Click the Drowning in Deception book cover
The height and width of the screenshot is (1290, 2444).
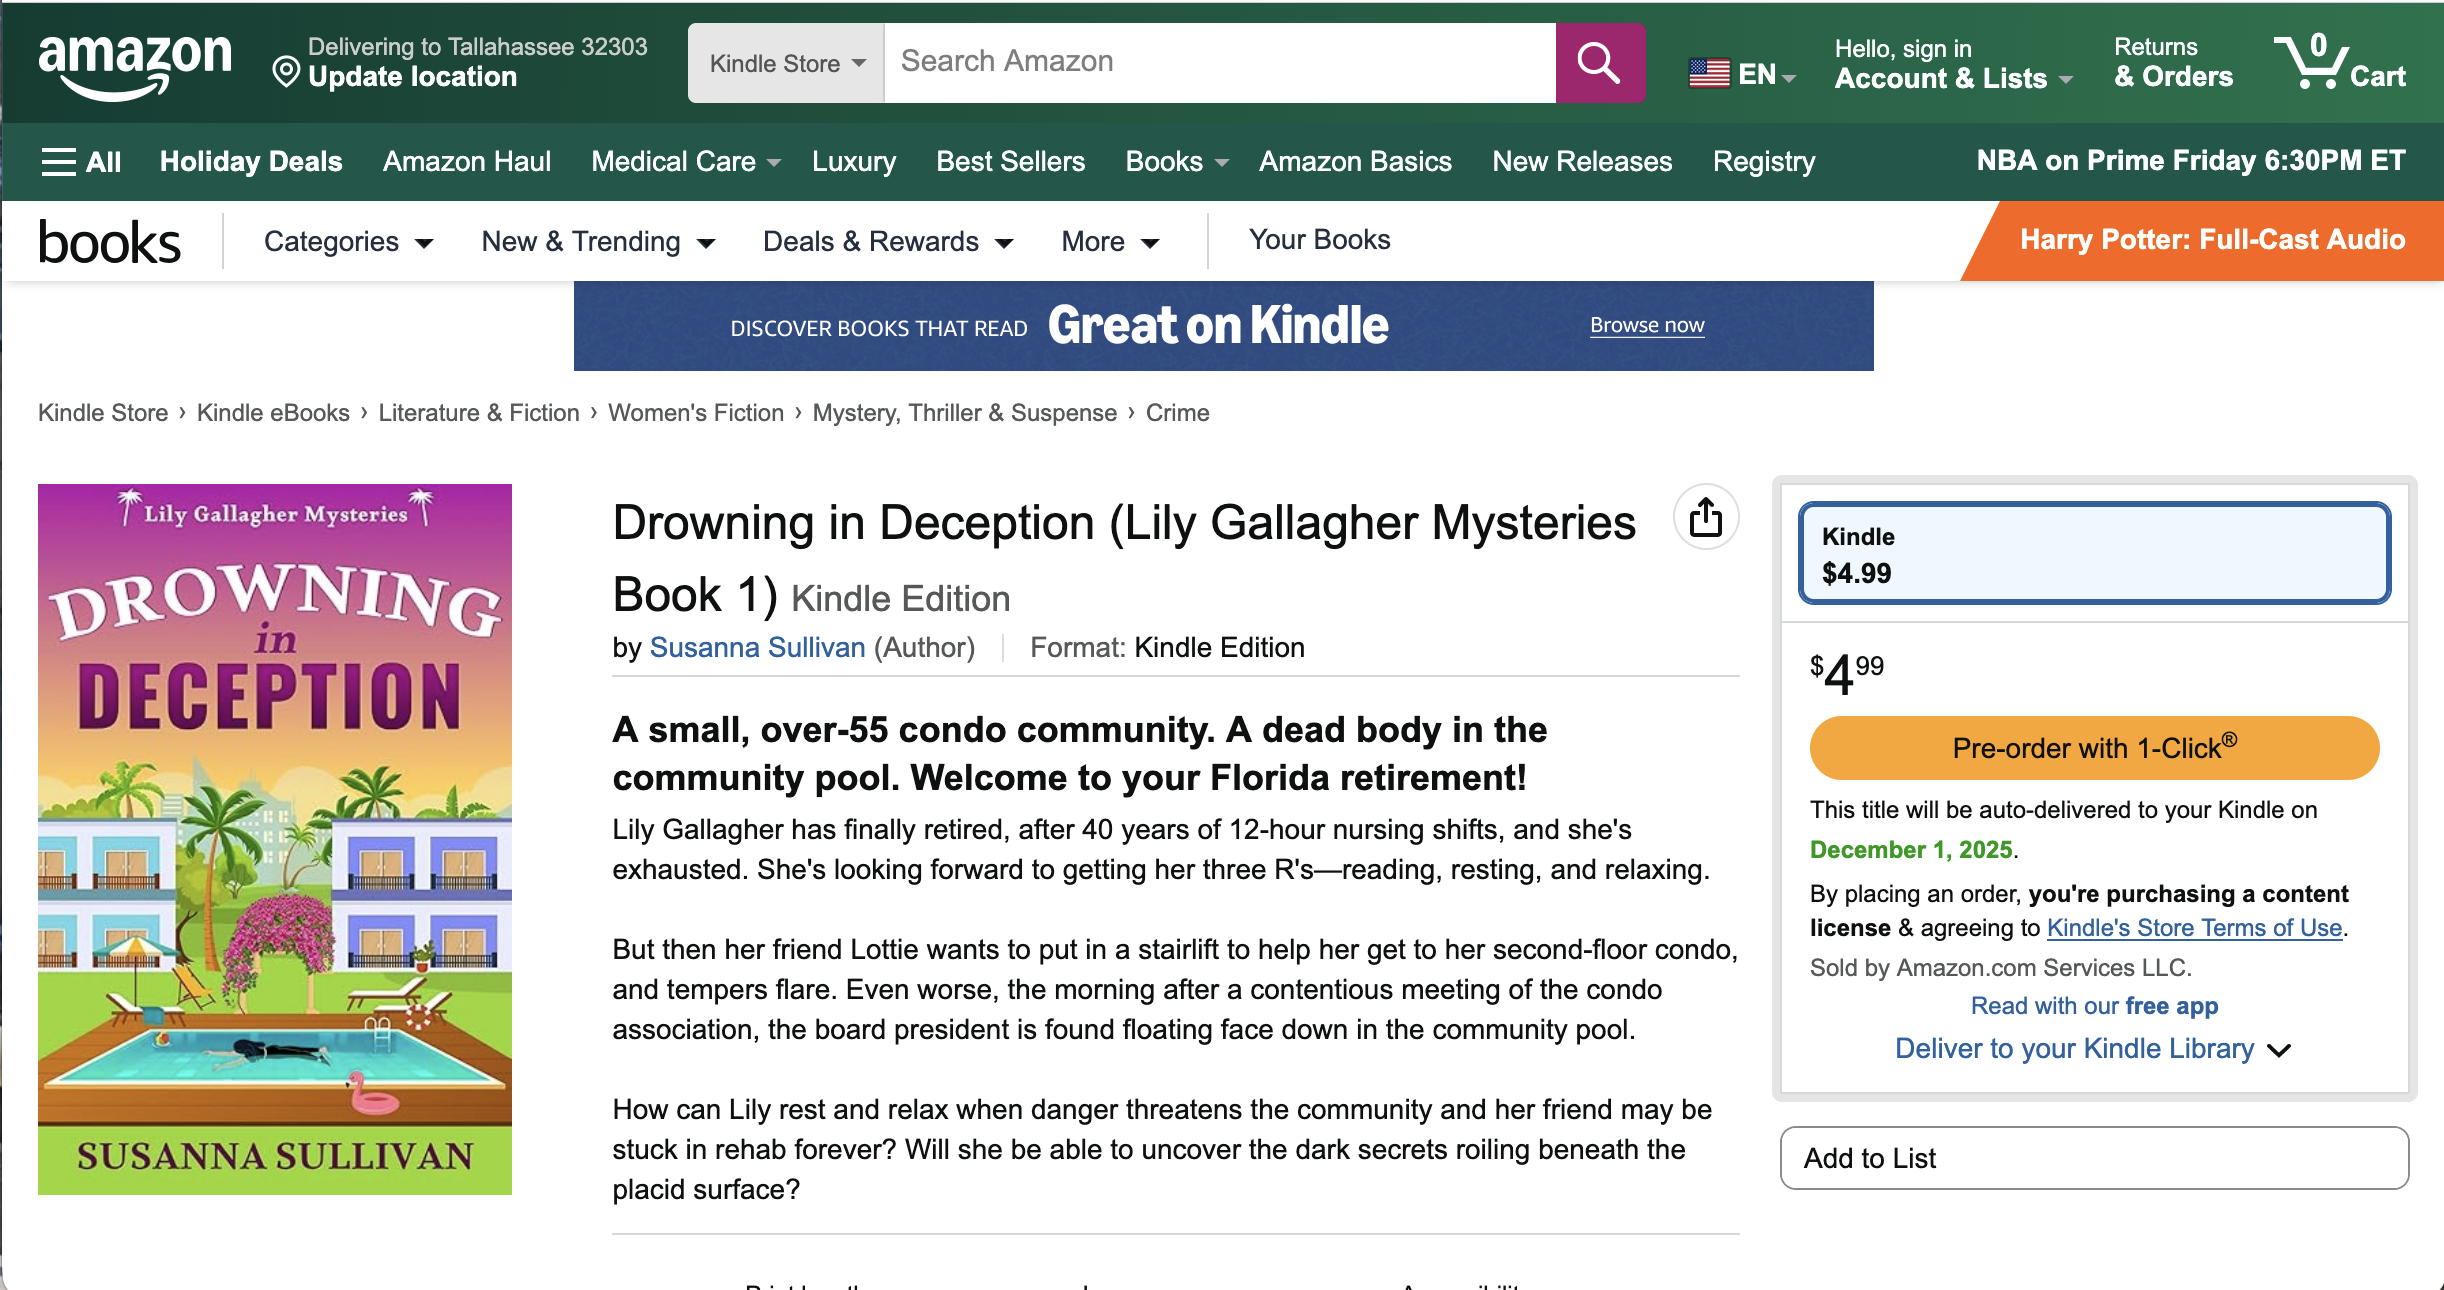275,839
